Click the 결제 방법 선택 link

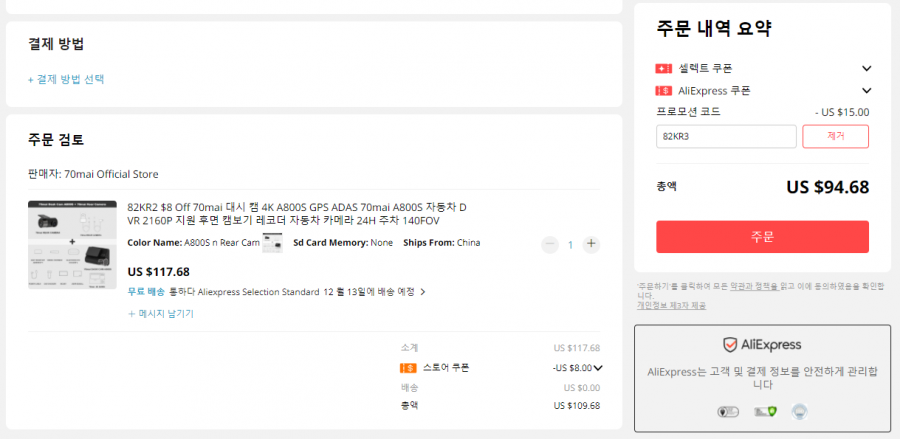click(66, 79)
